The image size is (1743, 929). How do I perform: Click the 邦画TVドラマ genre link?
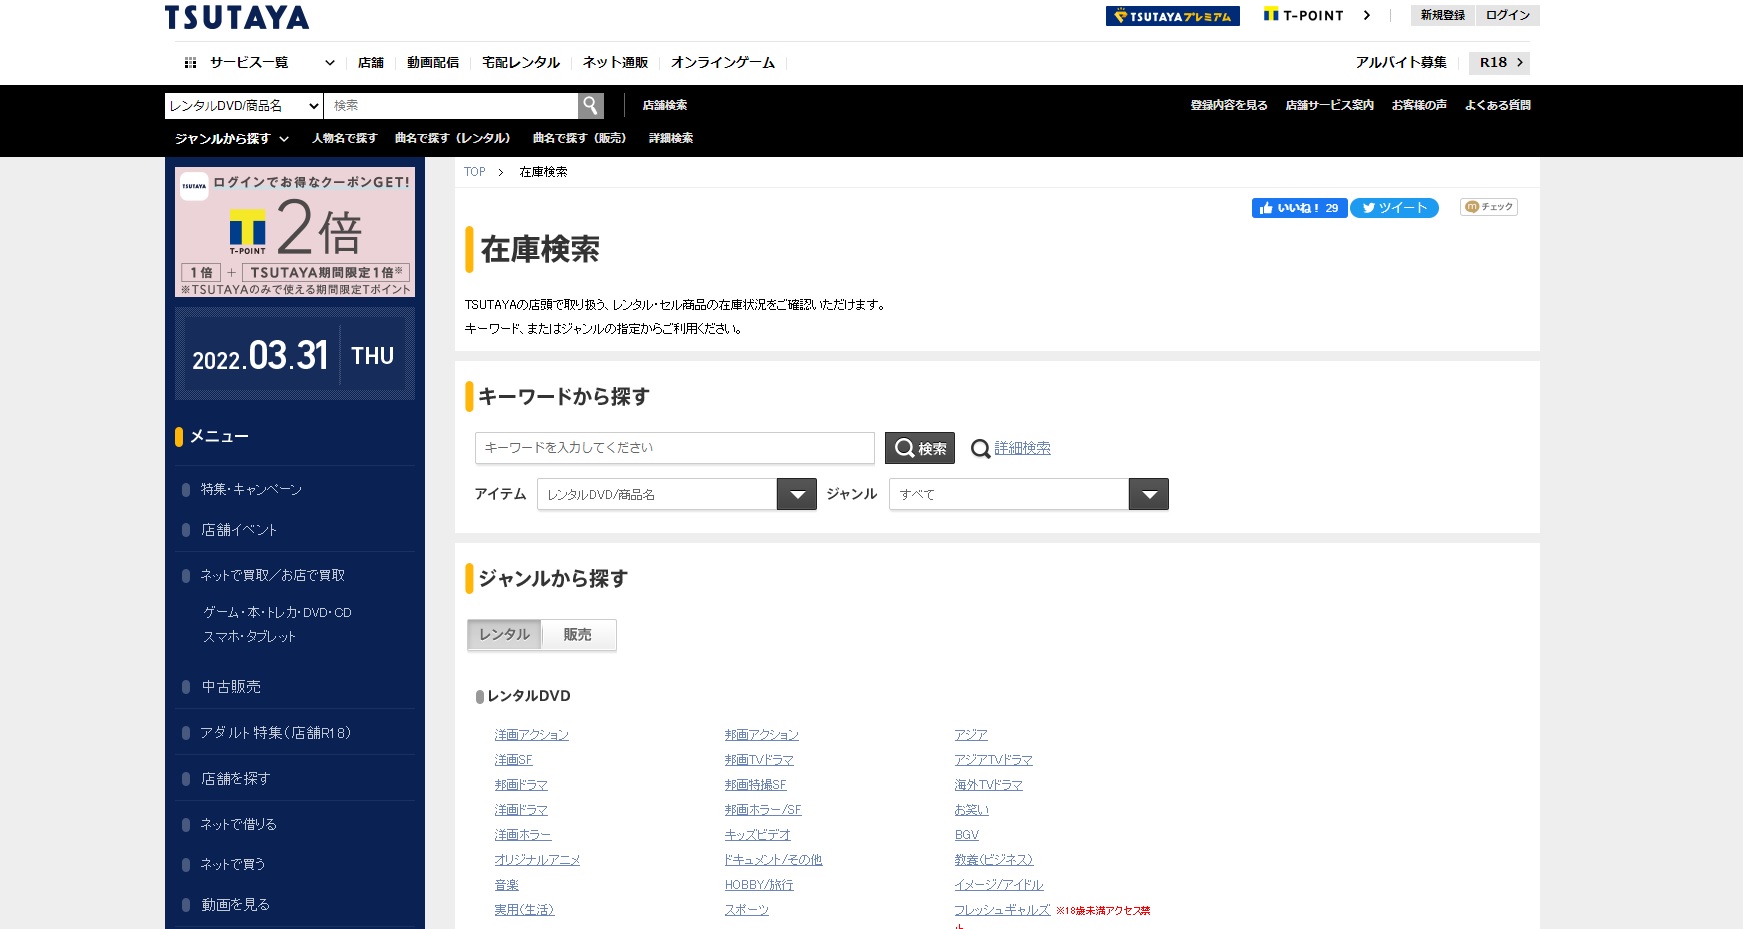click(759, 760)
